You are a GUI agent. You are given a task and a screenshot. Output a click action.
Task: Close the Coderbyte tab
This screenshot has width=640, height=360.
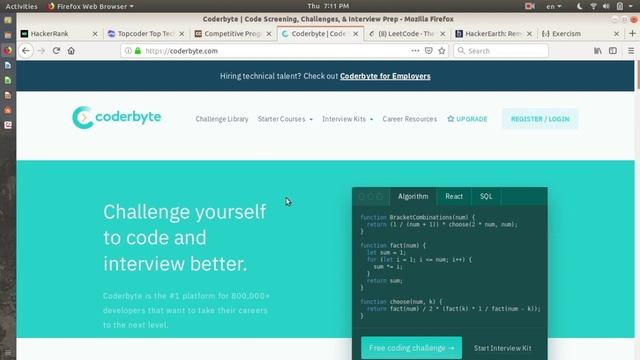pos(356,34)
